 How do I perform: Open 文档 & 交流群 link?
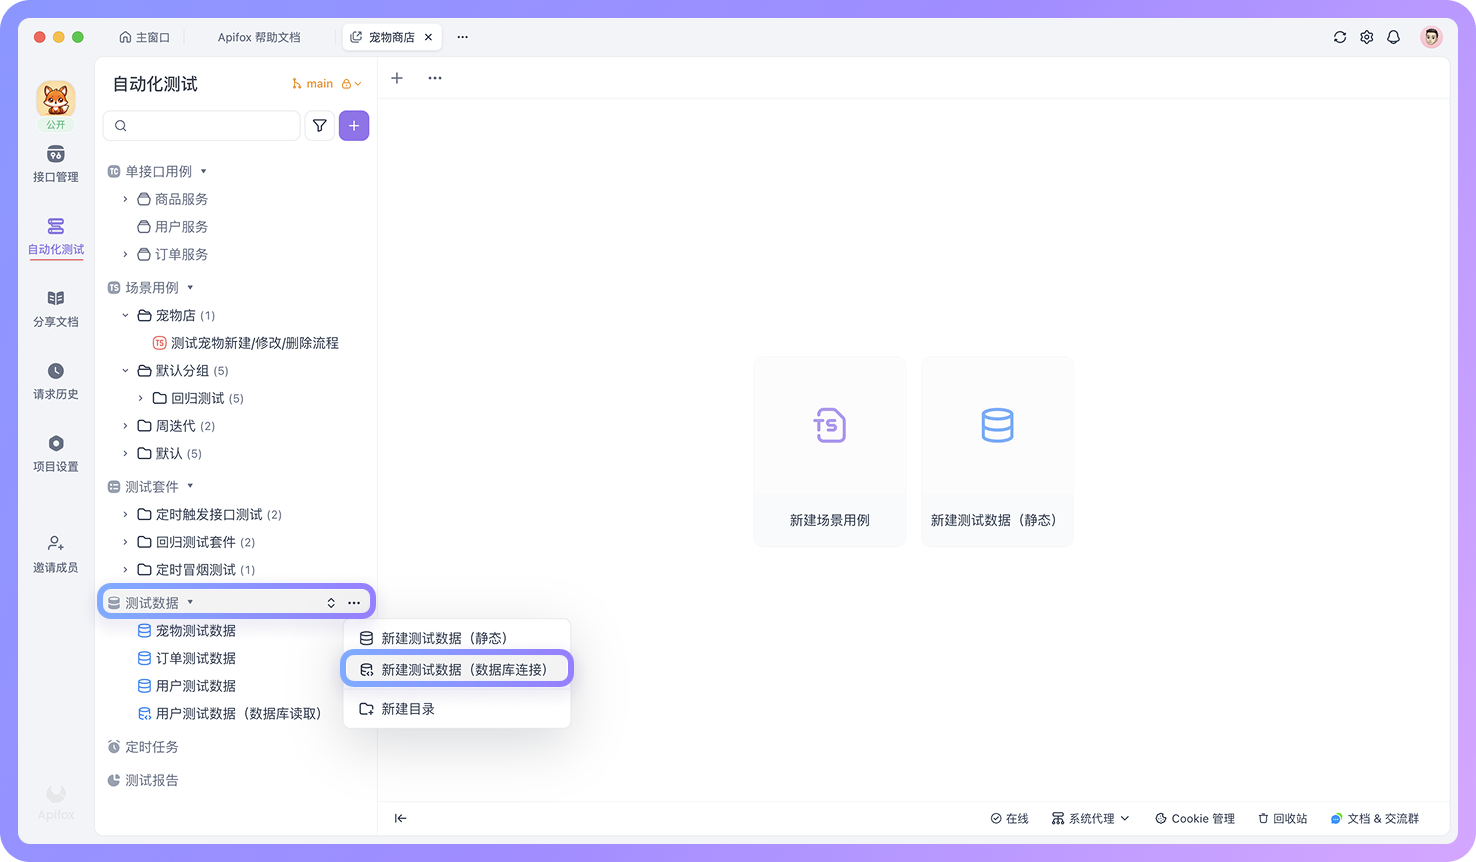pos(1374,818)
